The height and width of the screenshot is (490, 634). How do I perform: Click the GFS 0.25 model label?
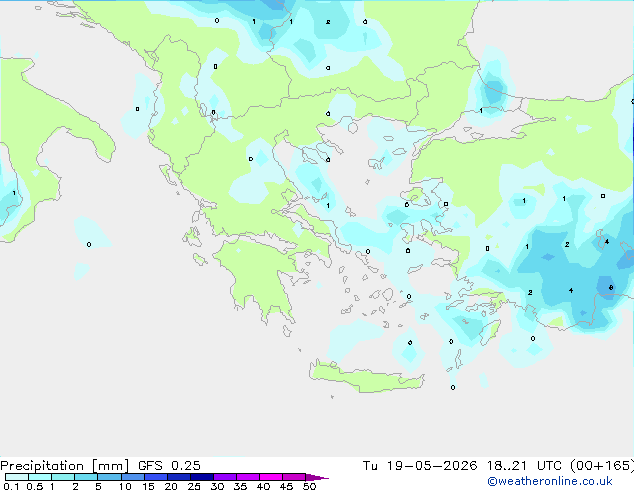coord(169,466)
